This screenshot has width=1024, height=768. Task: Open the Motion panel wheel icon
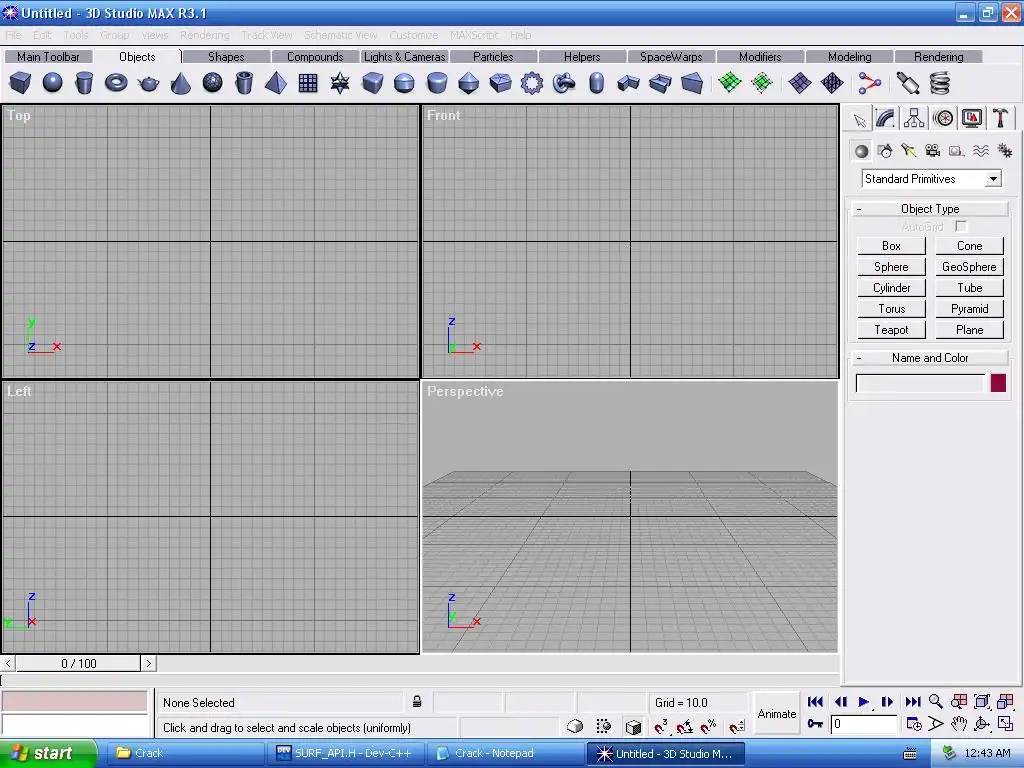pos(942,118)
